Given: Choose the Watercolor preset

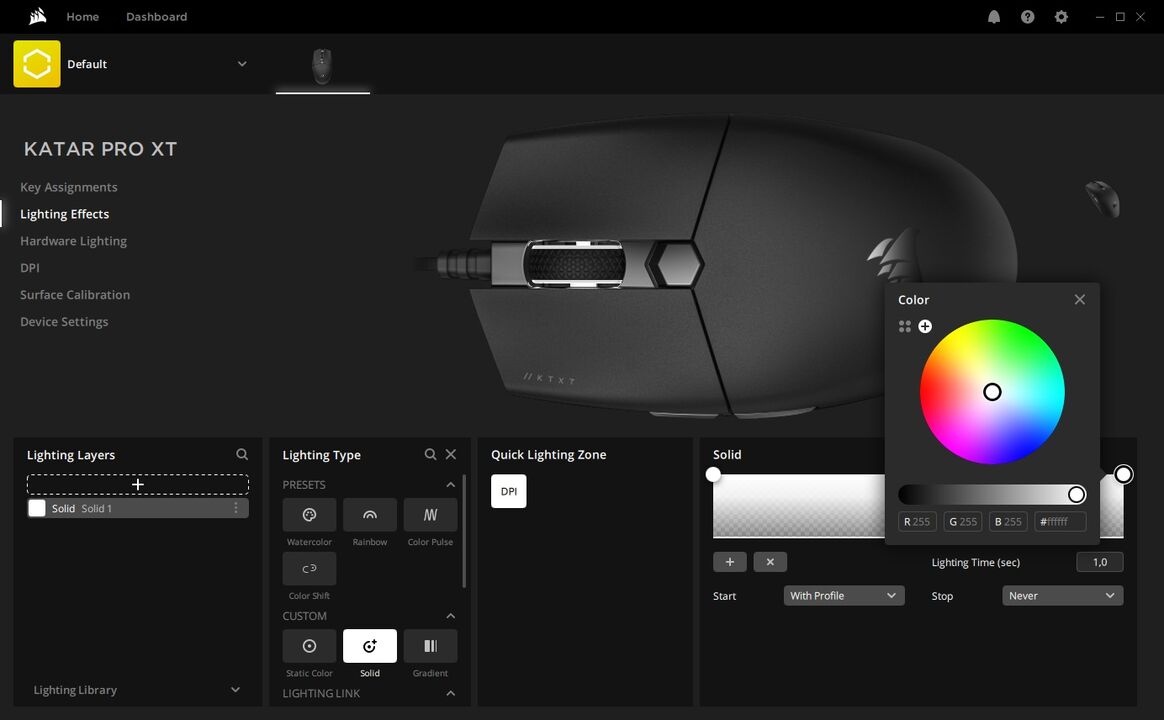Looking at the screenshot, I should pos(310,515).
